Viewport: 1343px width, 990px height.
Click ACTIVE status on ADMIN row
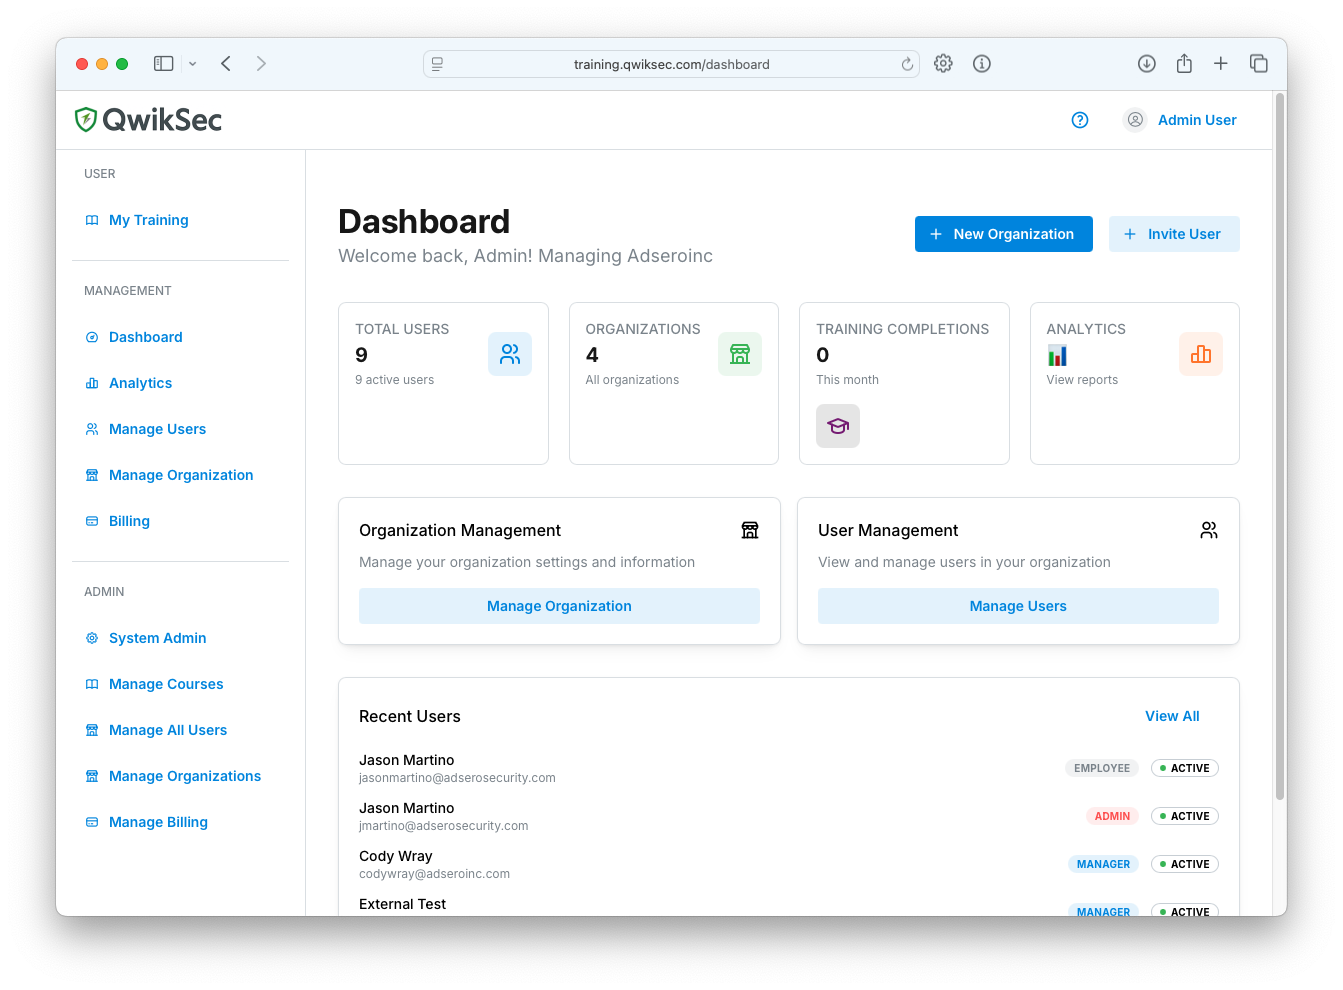(1185, 816)
